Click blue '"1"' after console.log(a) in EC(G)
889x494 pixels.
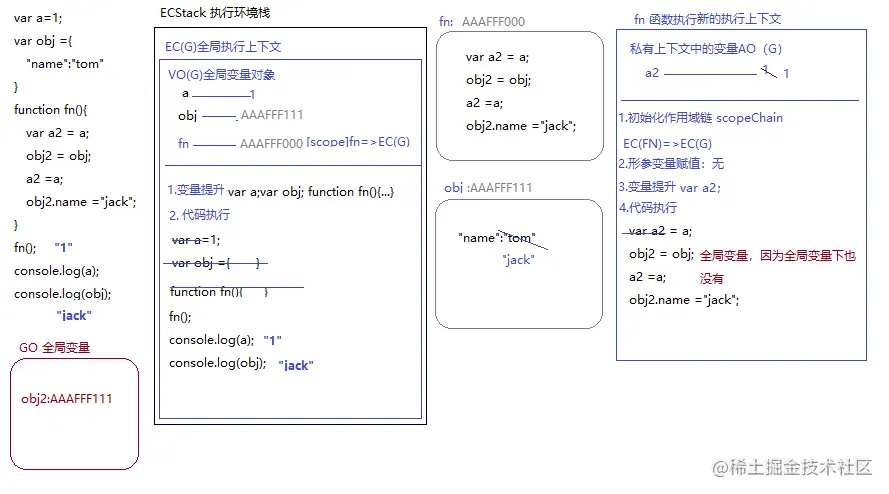pyautogui.click(x=273, y=340)
